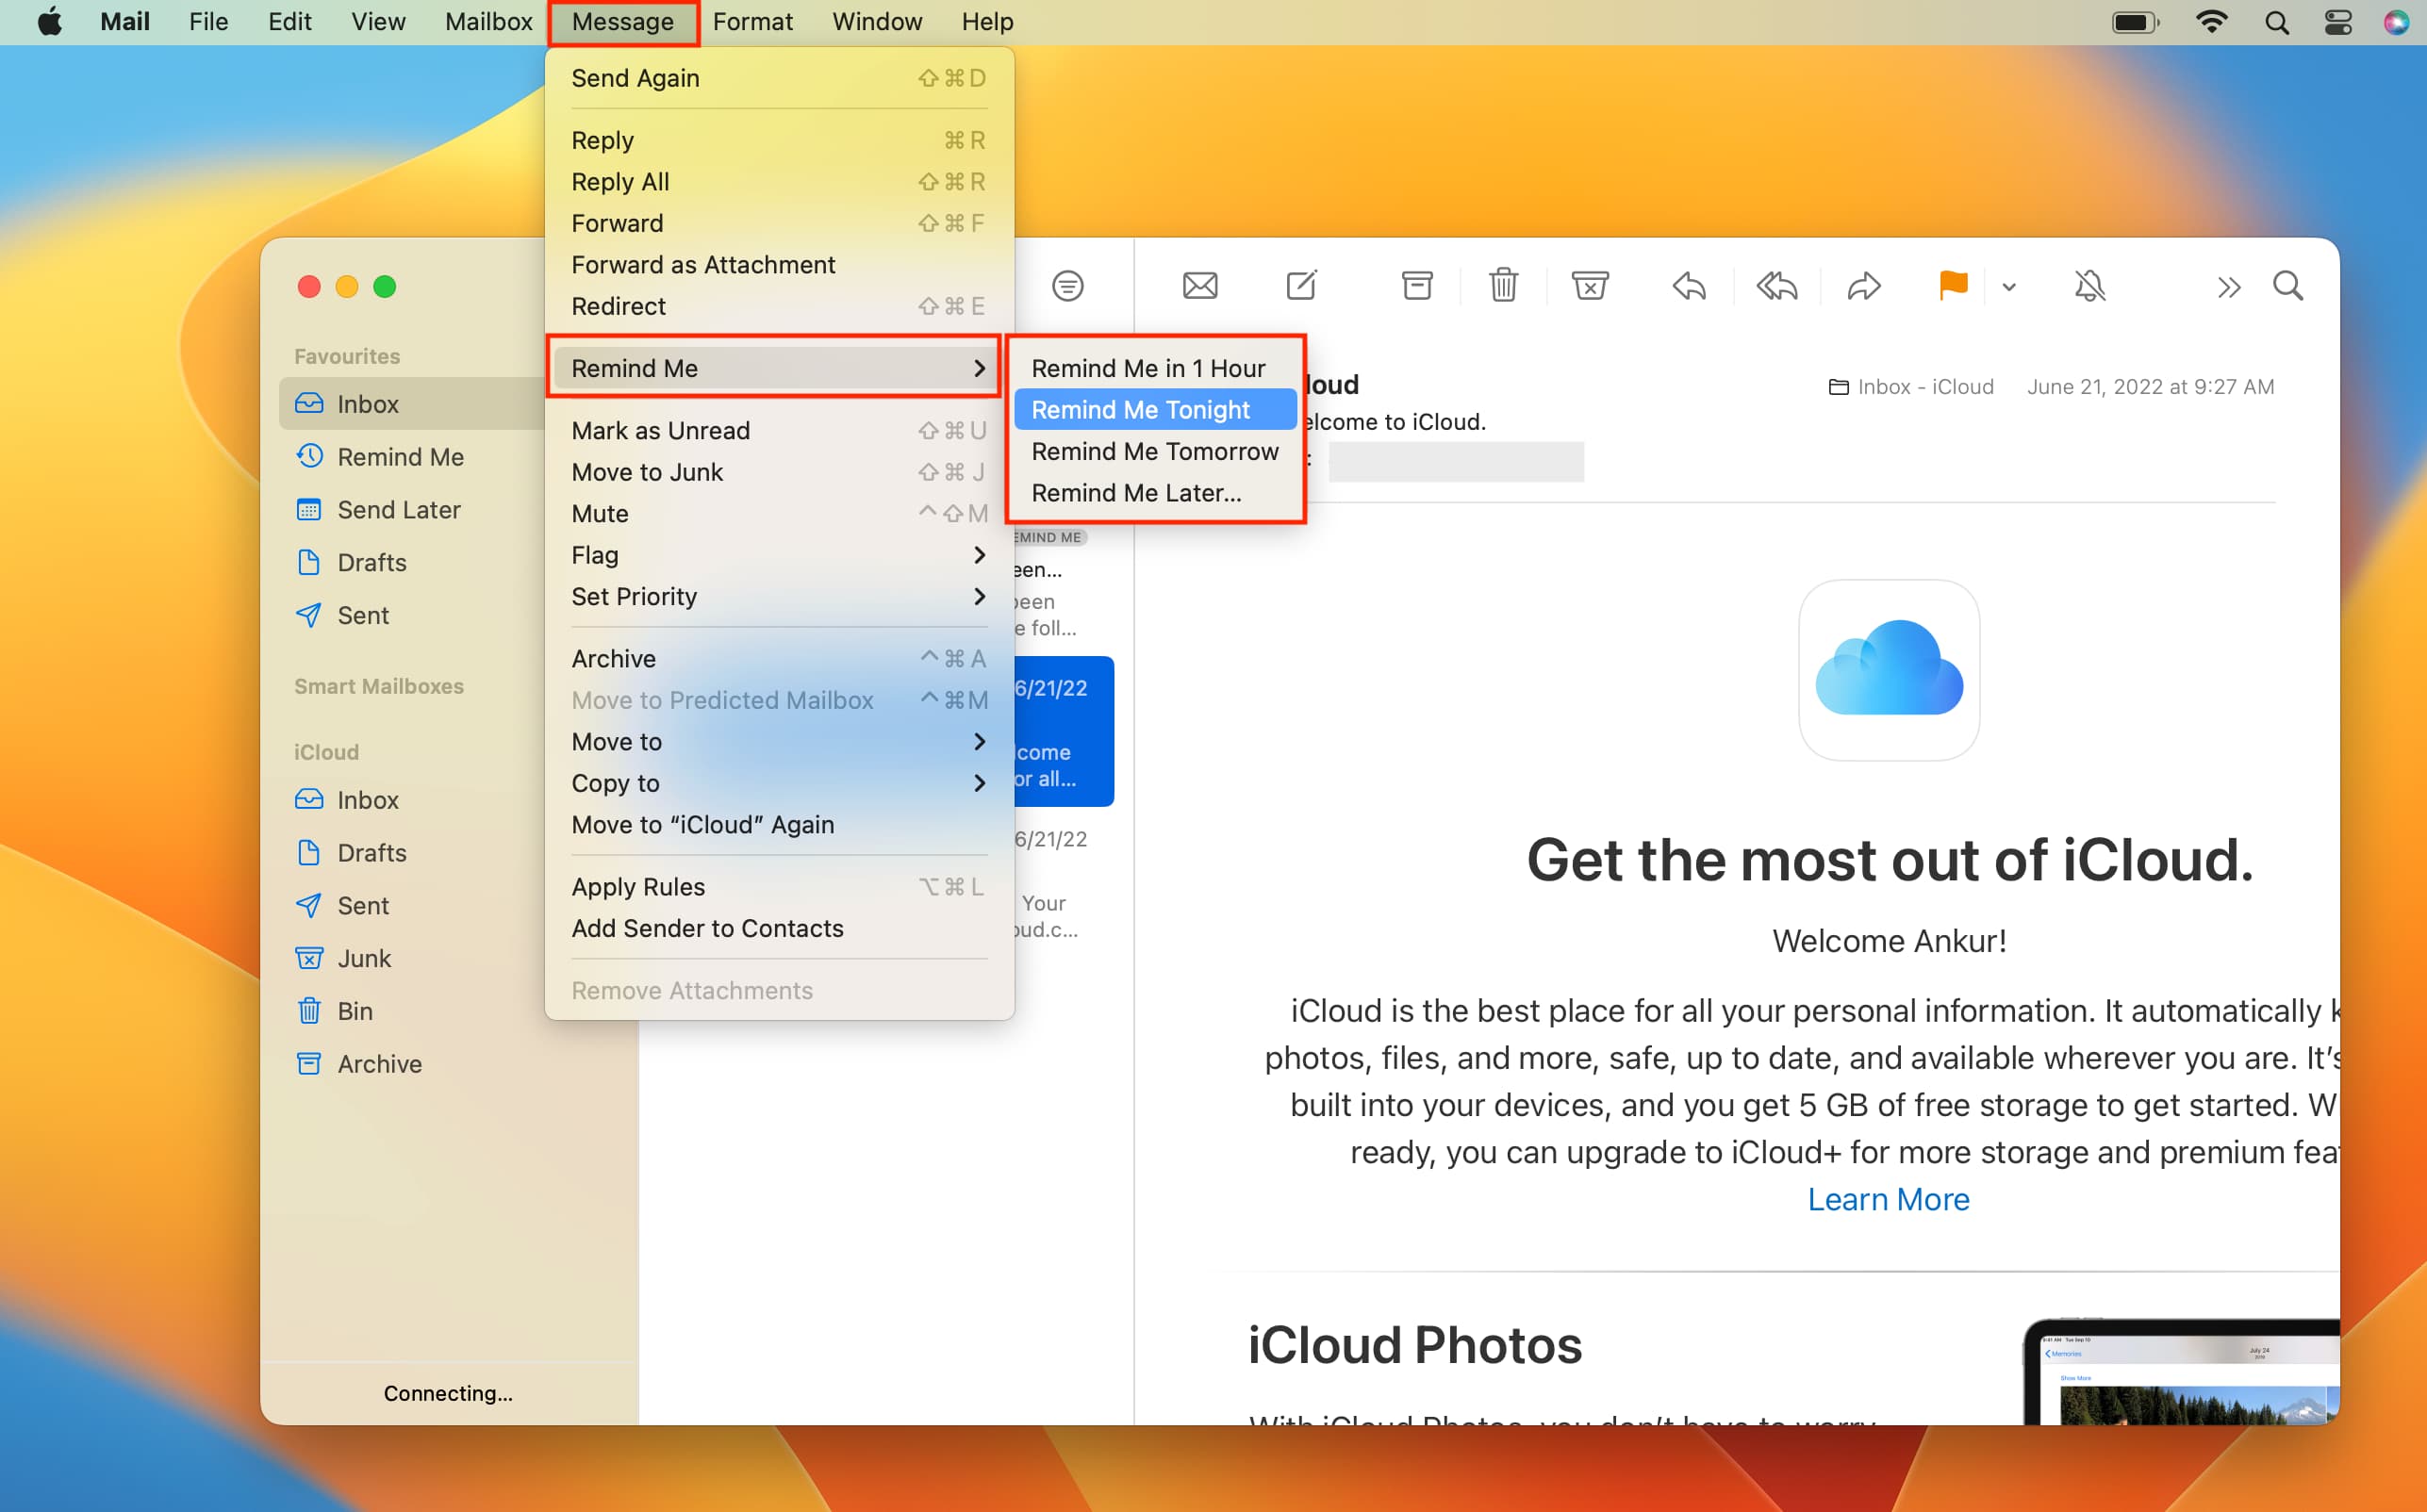Choose Apply Rules
The width and height of the screenshot is (2427, 1512).
pyautogui.click(x=779, y=887)
